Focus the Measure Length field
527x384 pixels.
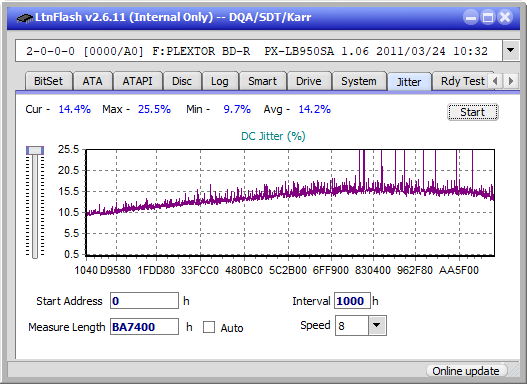(144, 327)
